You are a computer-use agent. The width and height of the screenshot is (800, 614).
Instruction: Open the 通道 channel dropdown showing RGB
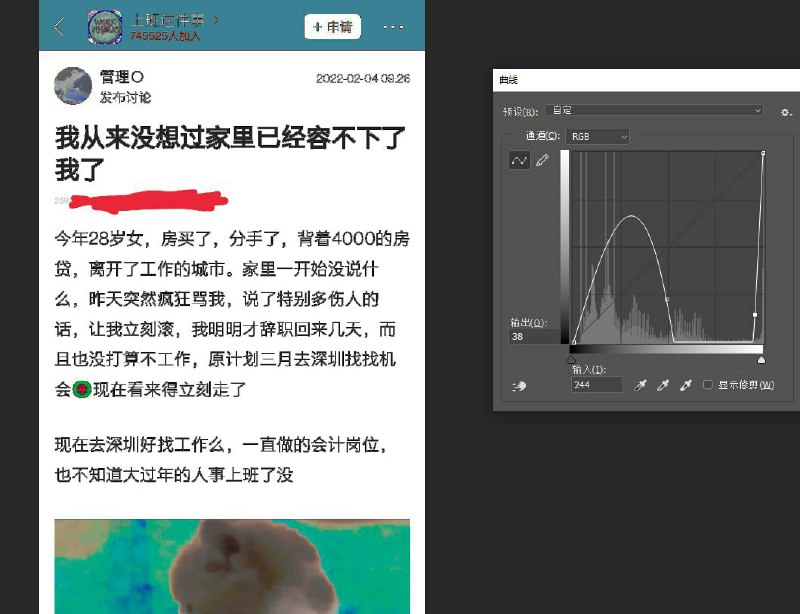pos(597,134)
